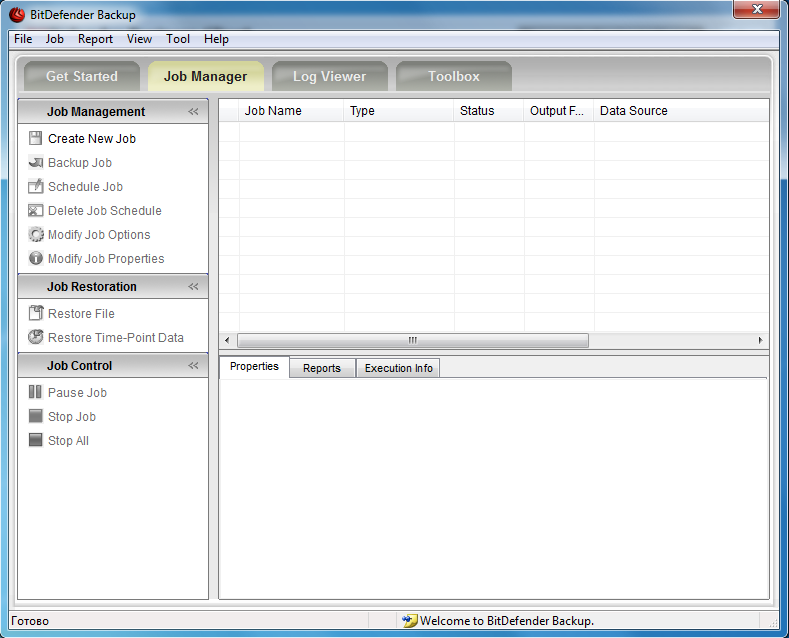Click the Delete Job Schedule icon
The height and width of the screenshot is (638, 789).
coord(35,210)
